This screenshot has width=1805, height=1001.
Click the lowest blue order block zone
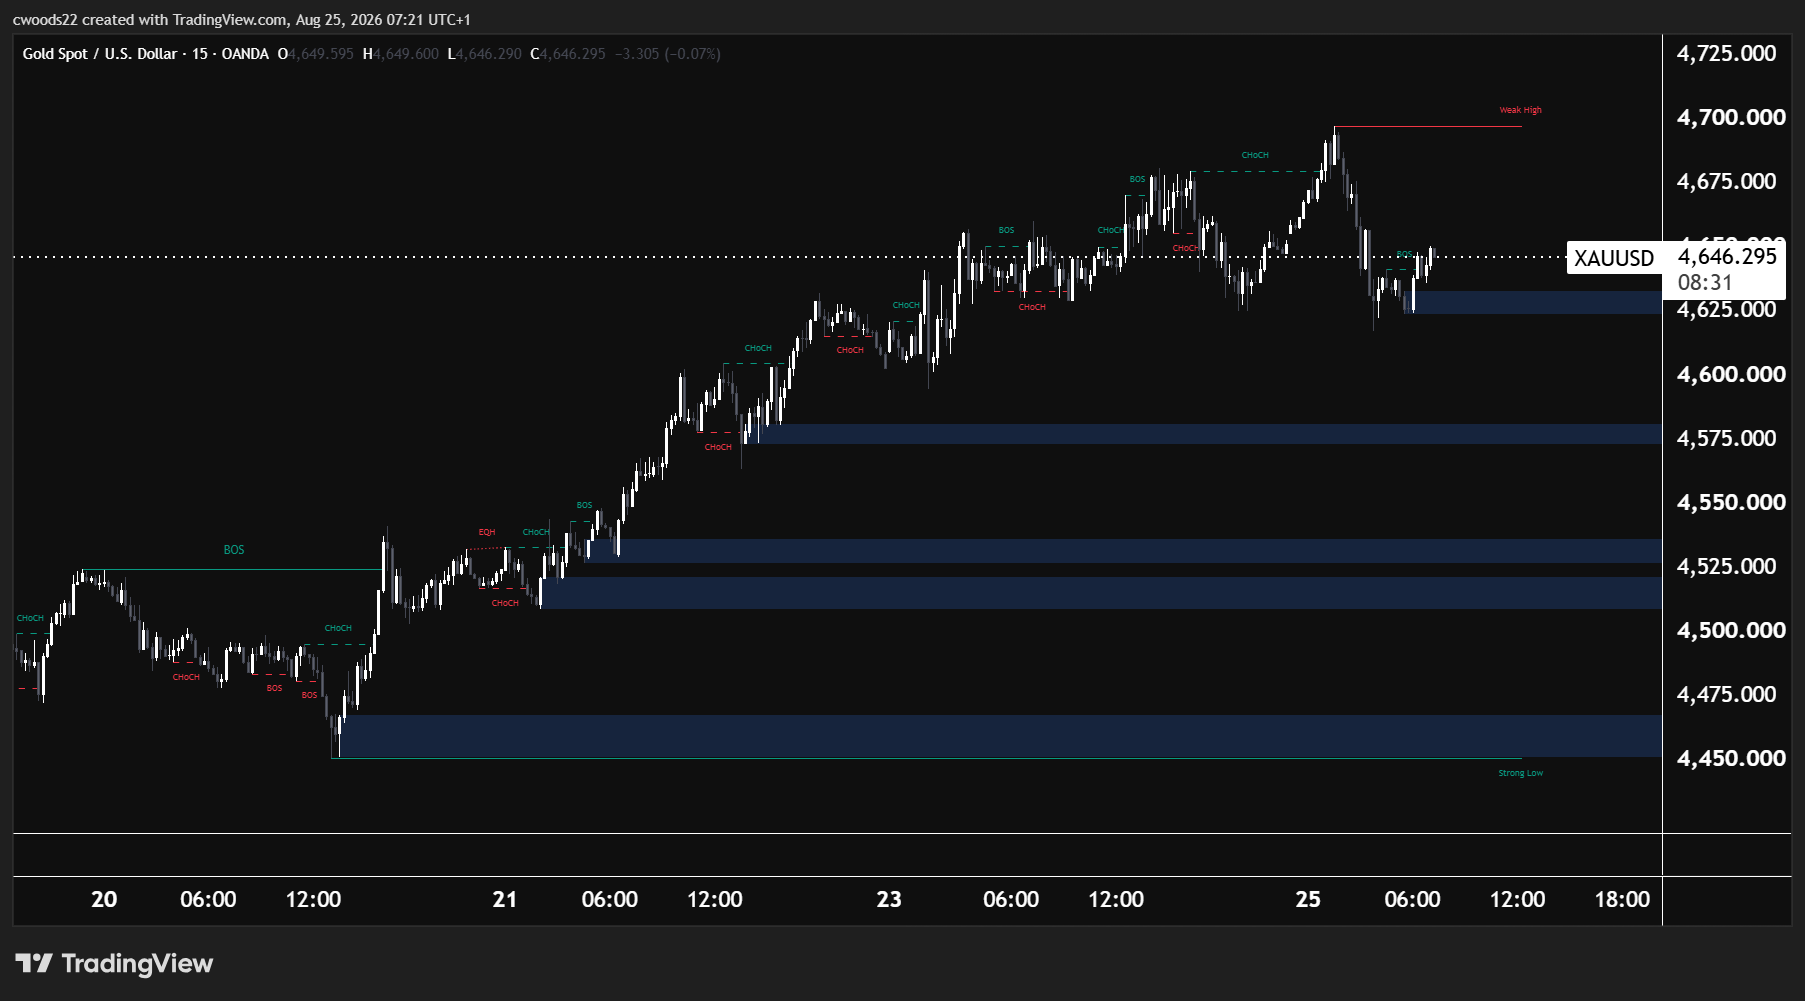pyautogui.click(x=1000, y=736)
